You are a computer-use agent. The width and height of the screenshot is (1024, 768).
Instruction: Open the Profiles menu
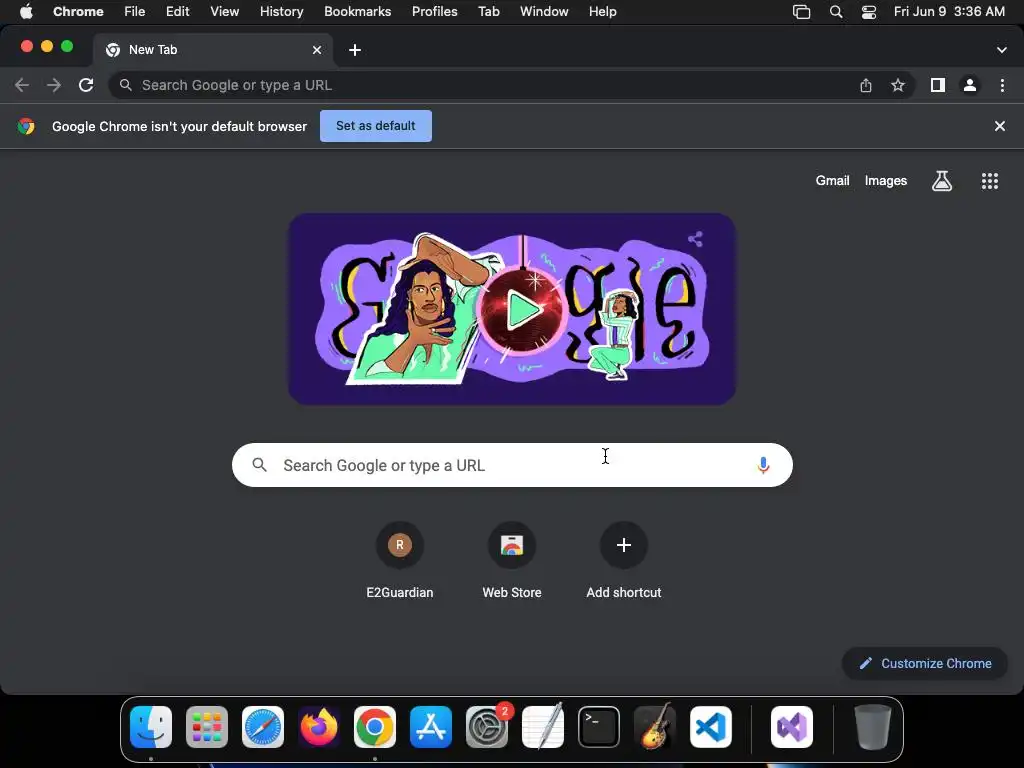[434, 12]
